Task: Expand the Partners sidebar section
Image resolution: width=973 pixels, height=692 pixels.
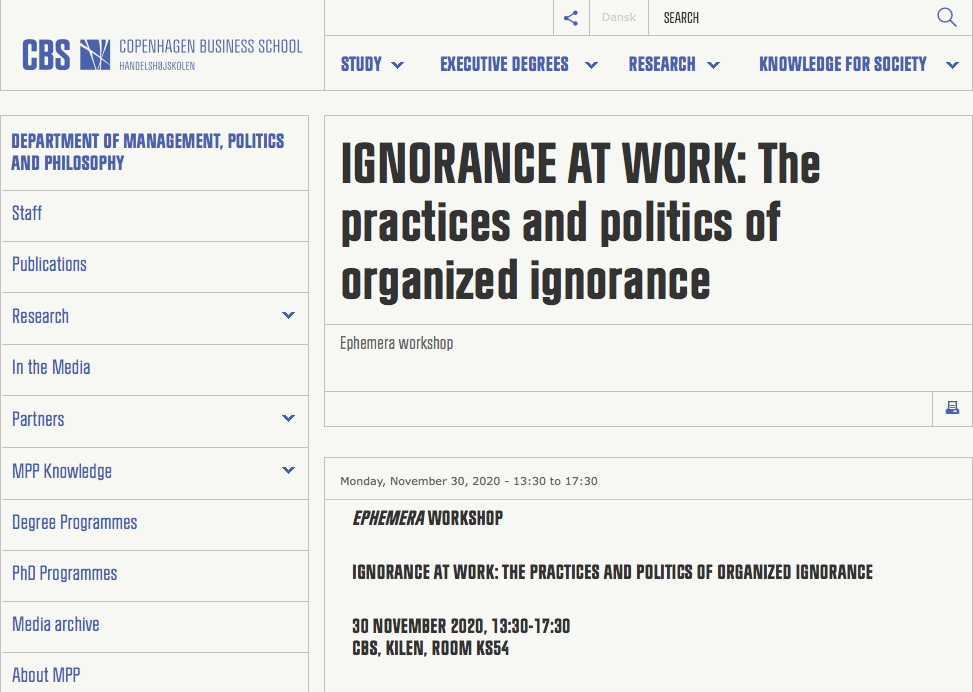Action: (288, 418)
